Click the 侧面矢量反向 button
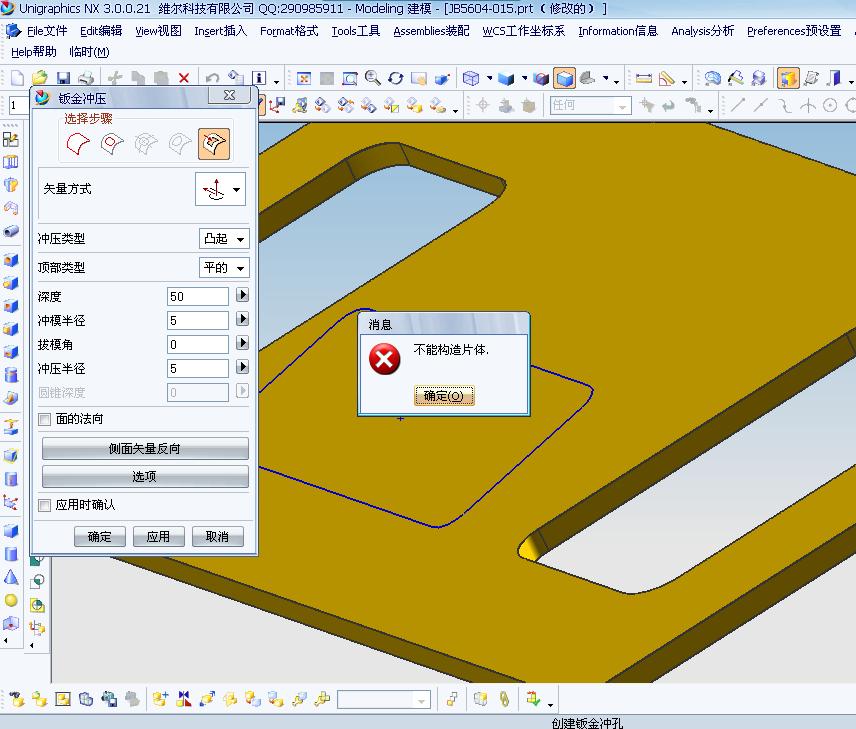The image size is (856, 729). point(145,448)
